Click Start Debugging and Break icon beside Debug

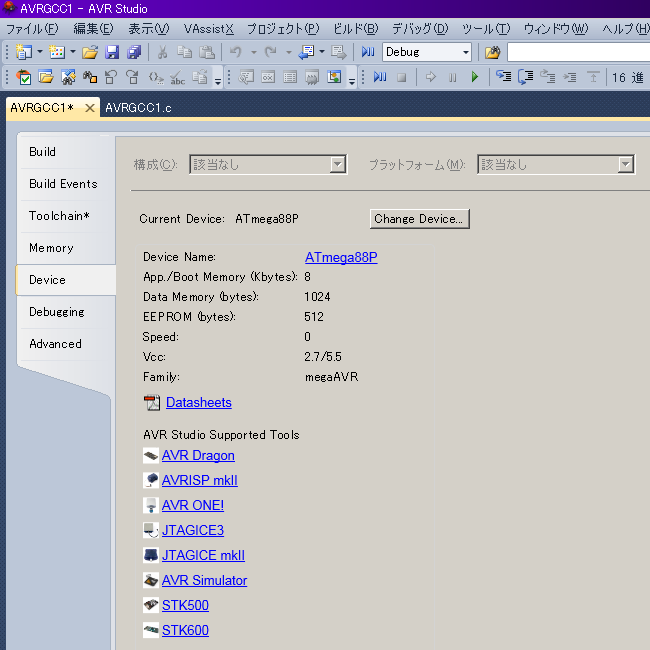coord(368,52)
